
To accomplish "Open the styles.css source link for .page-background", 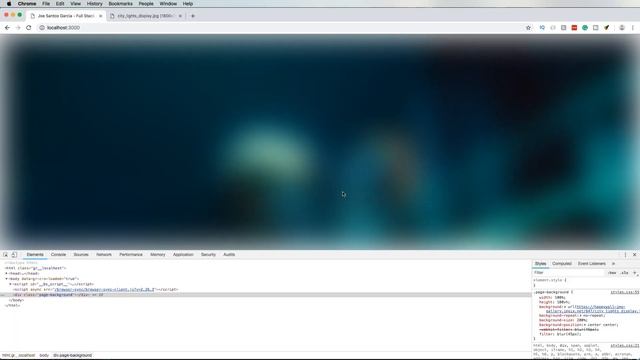I will click(624, 292).
